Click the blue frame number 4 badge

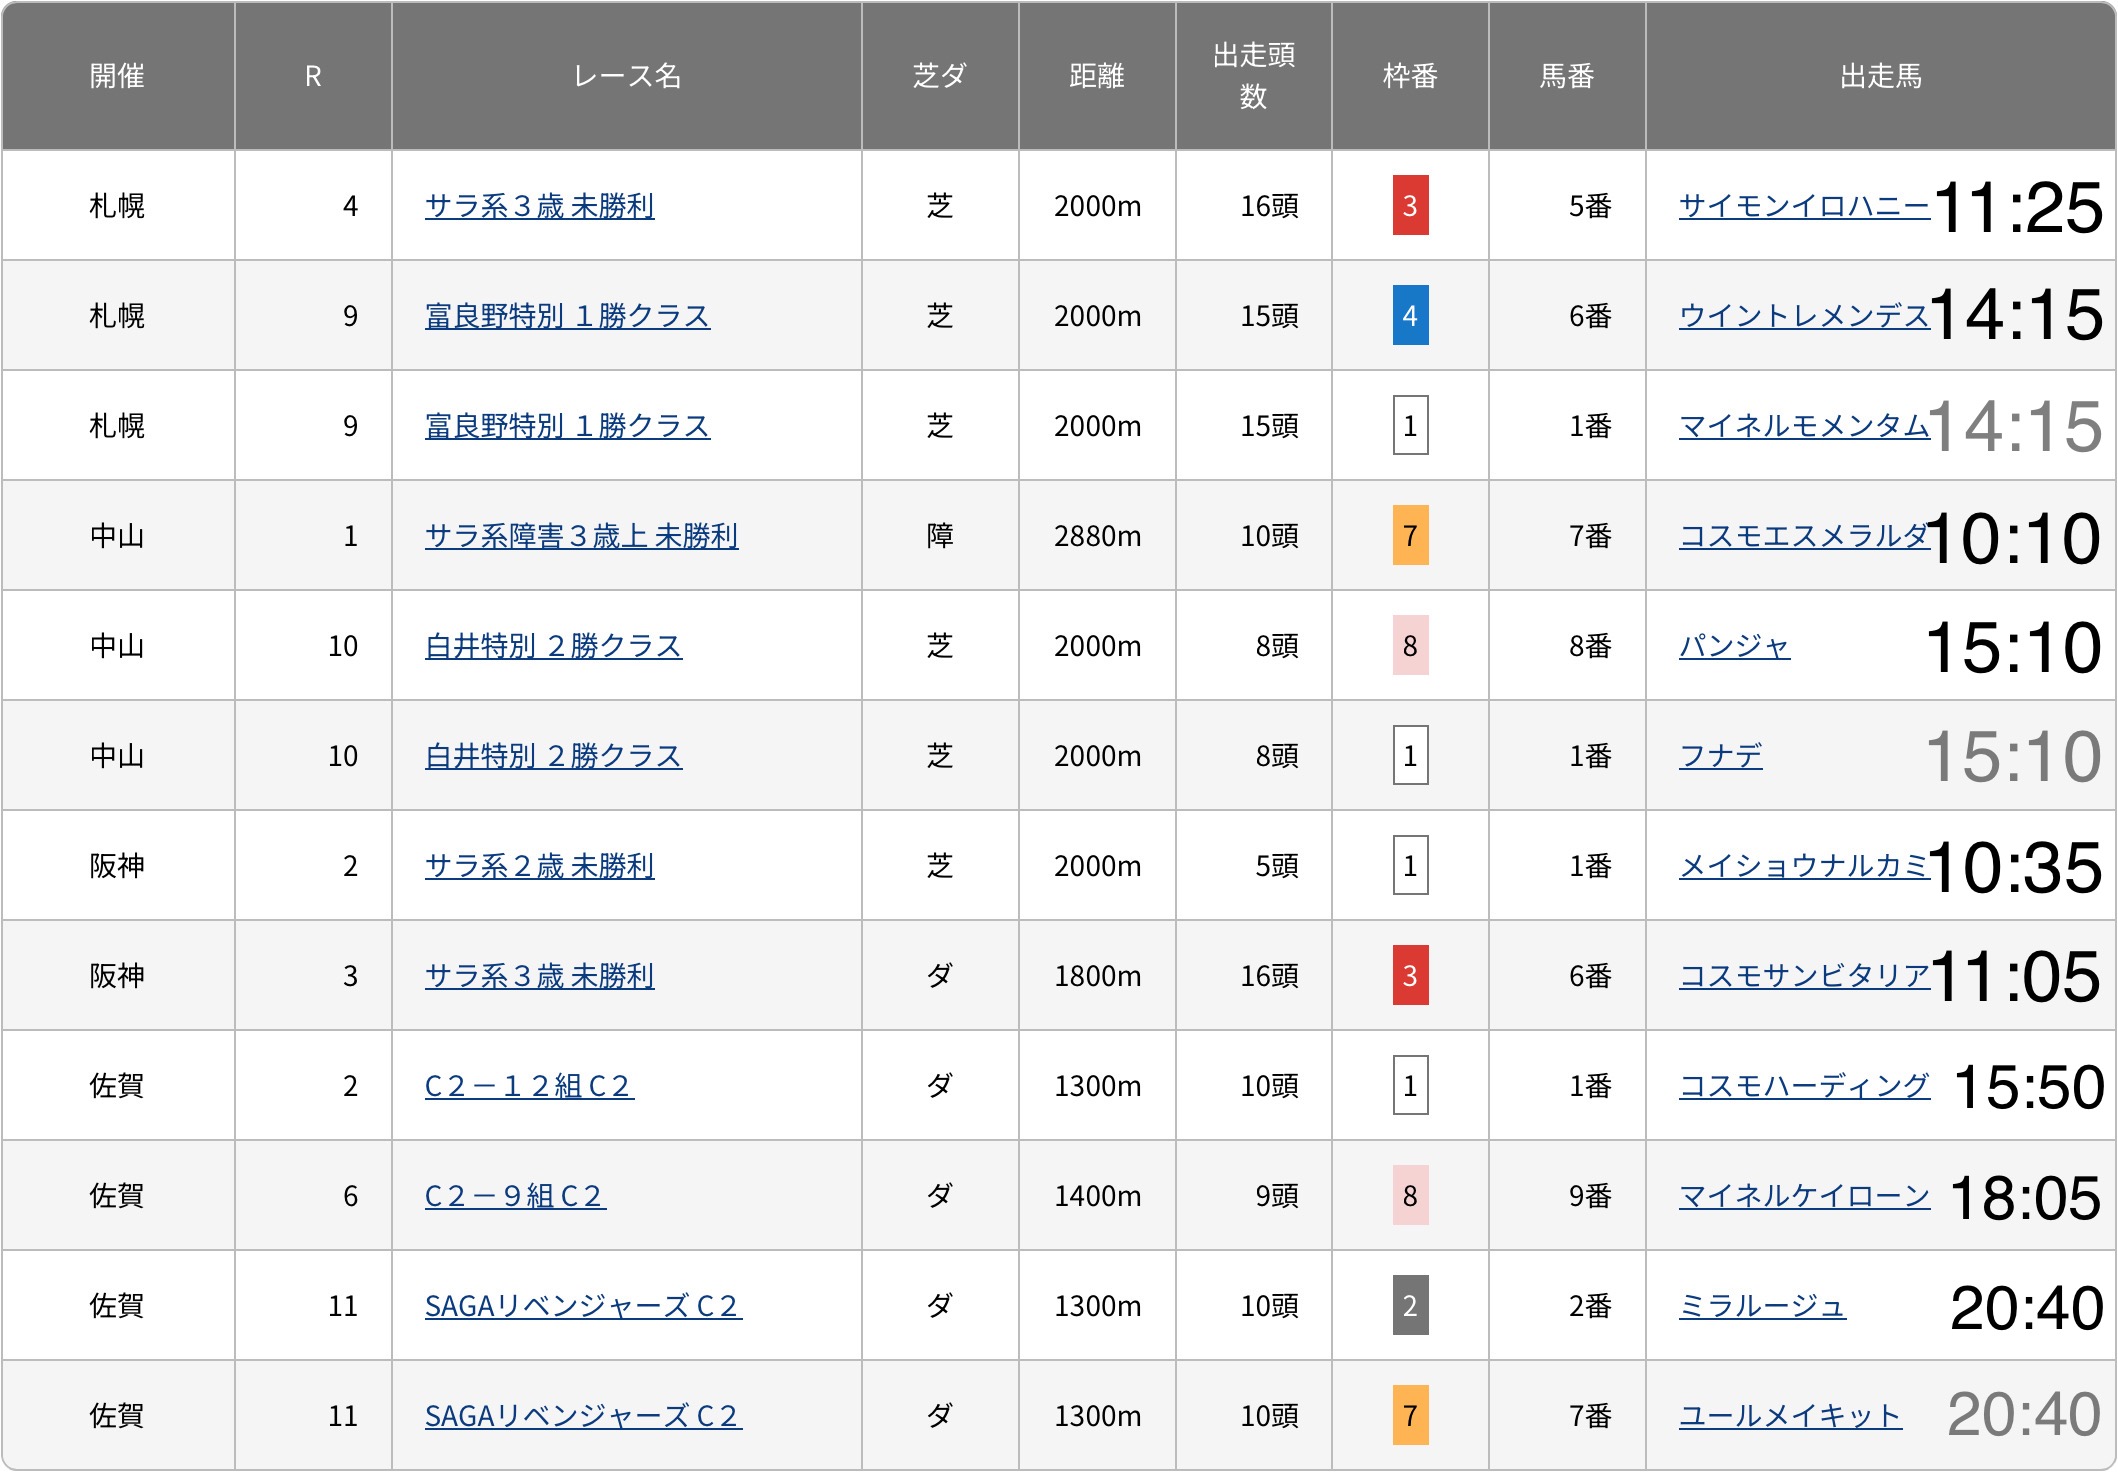(1409, 316)
